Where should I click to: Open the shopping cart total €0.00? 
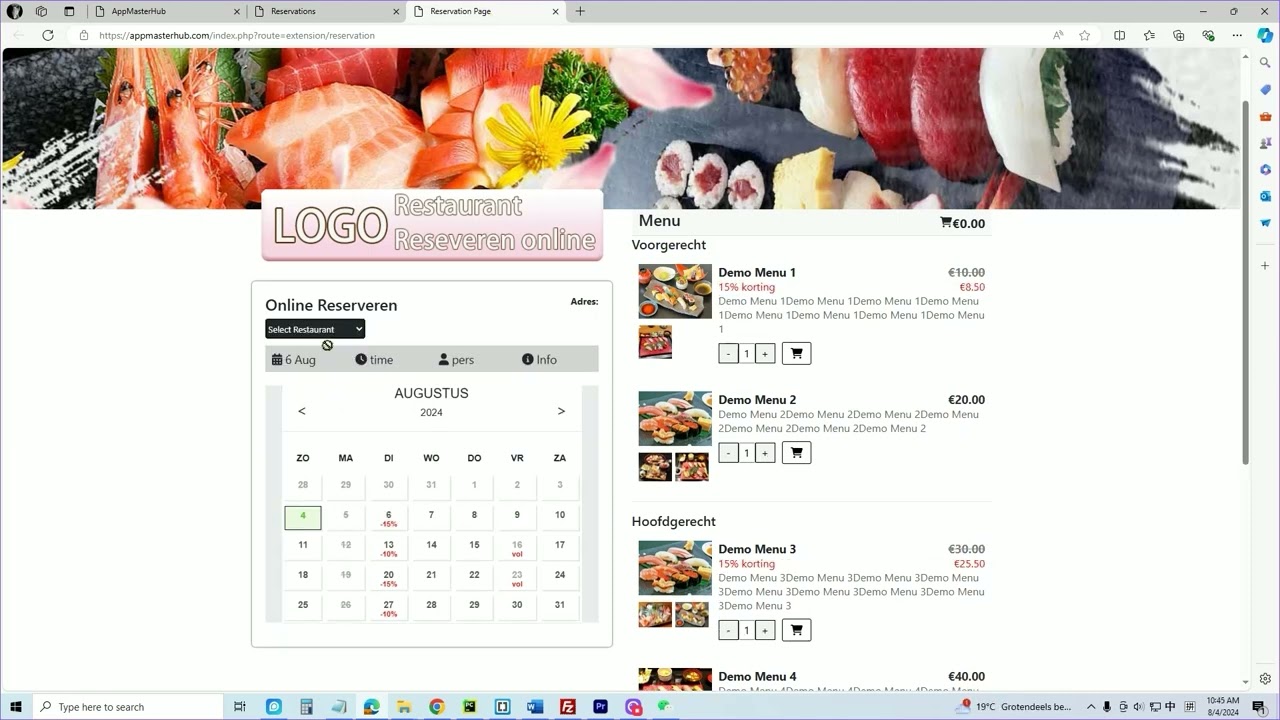[962, 223]
